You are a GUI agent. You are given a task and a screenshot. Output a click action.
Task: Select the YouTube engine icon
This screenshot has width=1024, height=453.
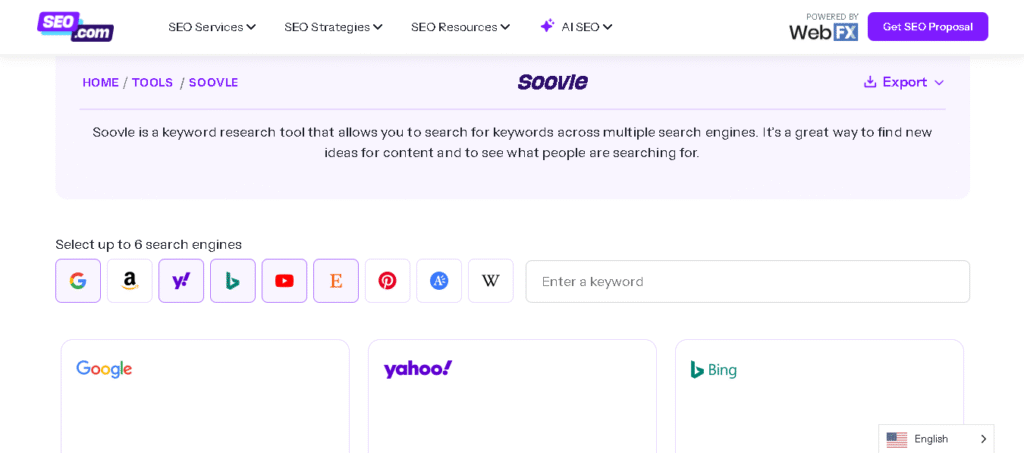click(284, 281)
